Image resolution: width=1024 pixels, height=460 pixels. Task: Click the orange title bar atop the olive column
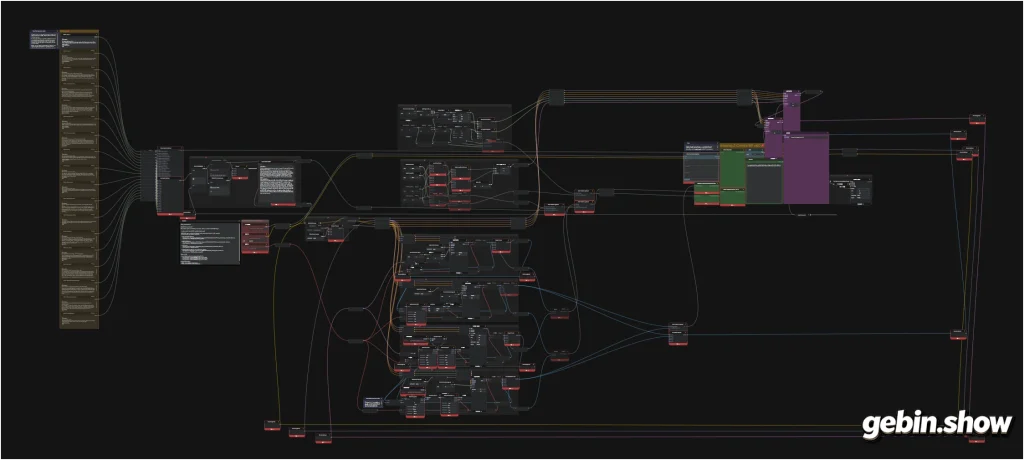[x=79, y=31]
